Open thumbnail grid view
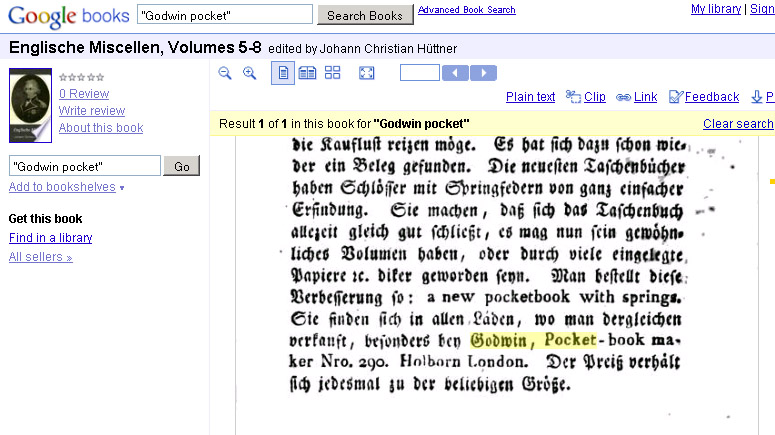This screenshot has width=775, height=435. (333, 73)
